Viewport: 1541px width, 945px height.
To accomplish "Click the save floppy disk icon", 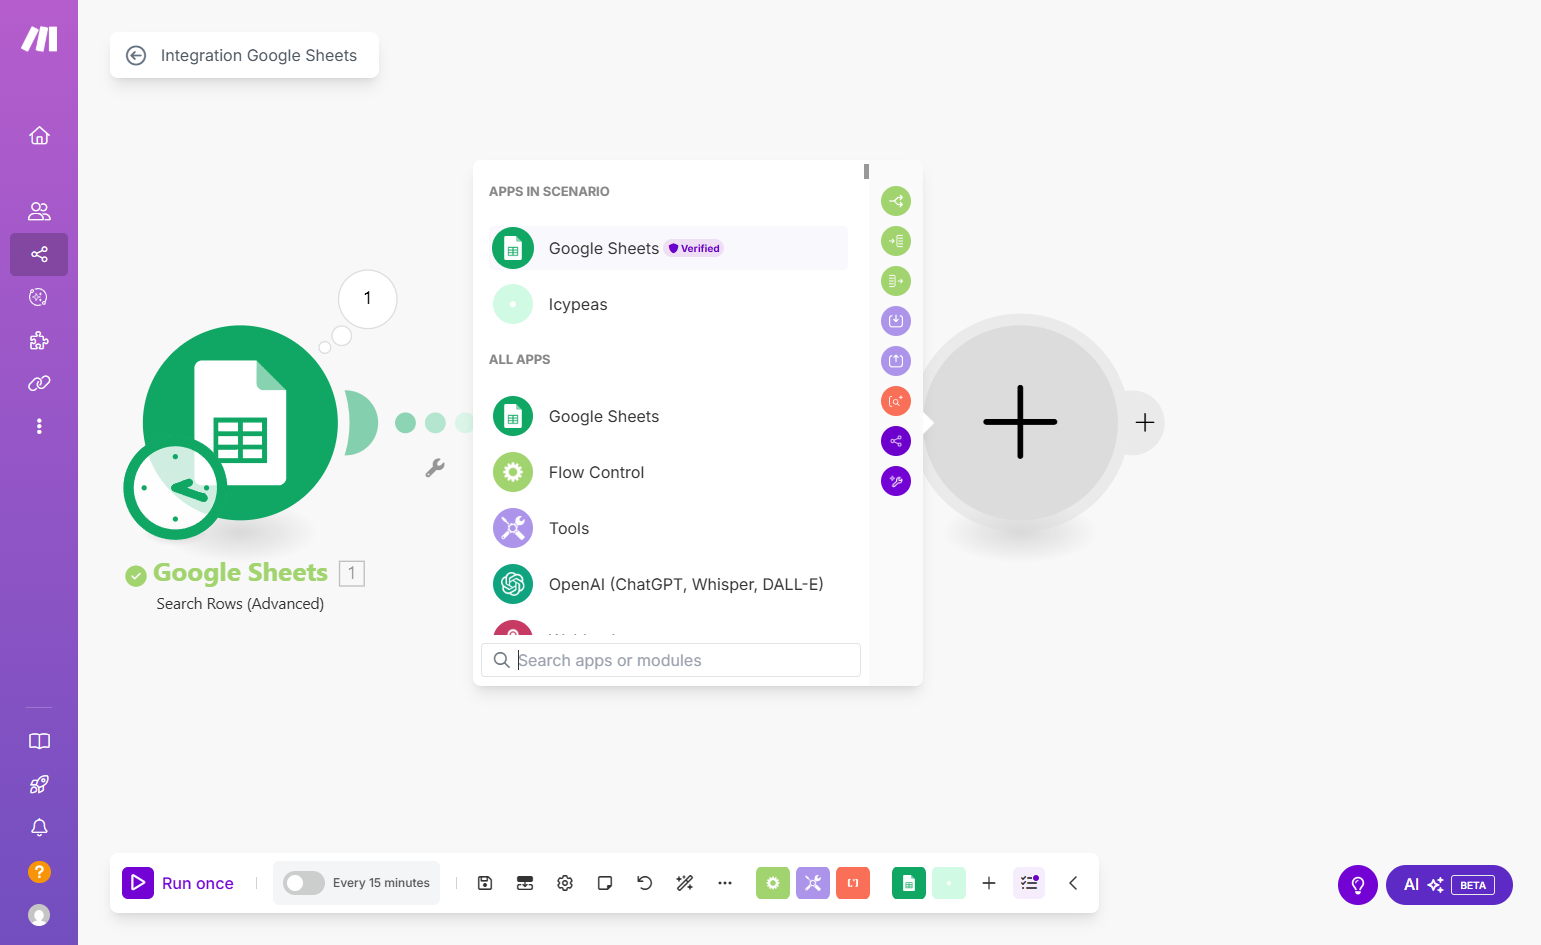I will [485, 883].
